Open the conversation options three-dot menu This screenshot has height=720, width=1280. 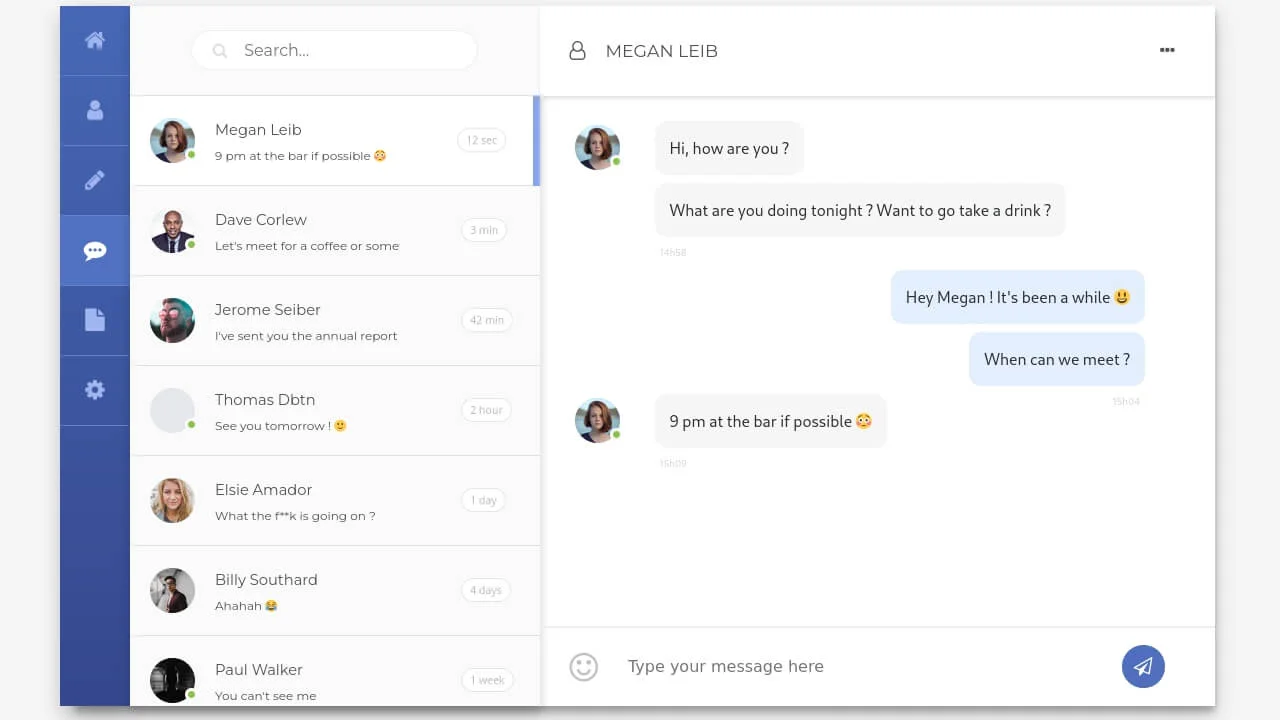(1167, 50)
